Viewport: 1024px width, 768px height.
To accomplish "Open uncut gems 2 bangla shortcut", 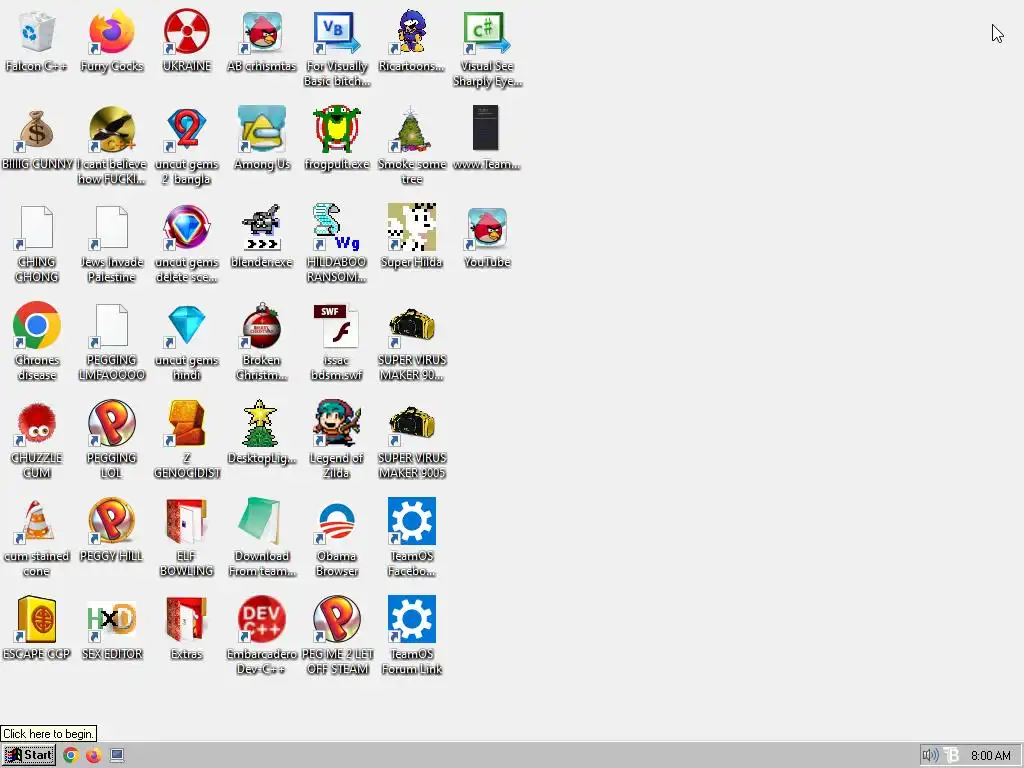I will 187,129.
